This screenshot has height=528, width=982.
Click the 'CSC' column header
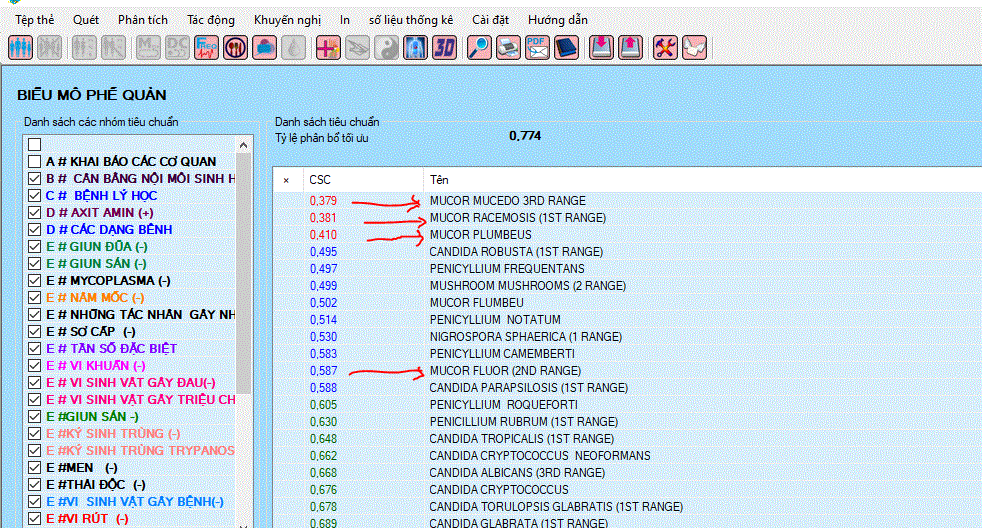(x=320, y=180)
